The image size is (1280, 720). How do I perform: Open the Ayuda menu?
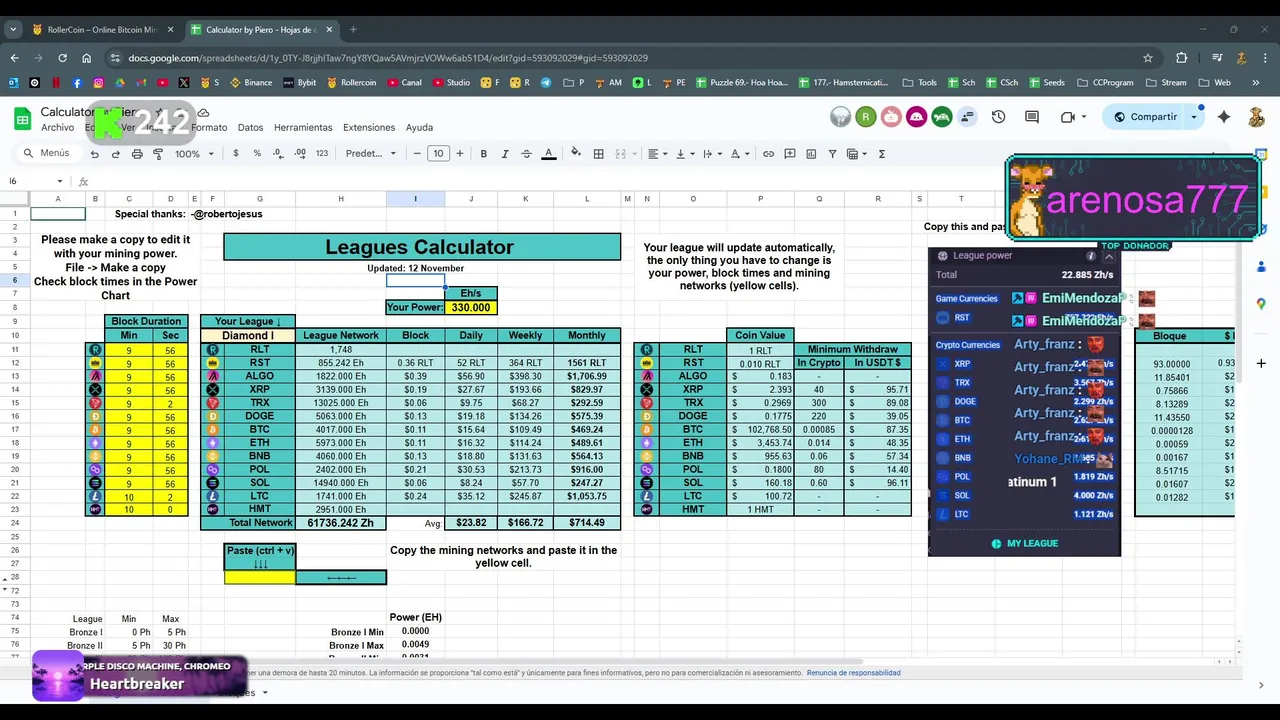pos(419,128)
